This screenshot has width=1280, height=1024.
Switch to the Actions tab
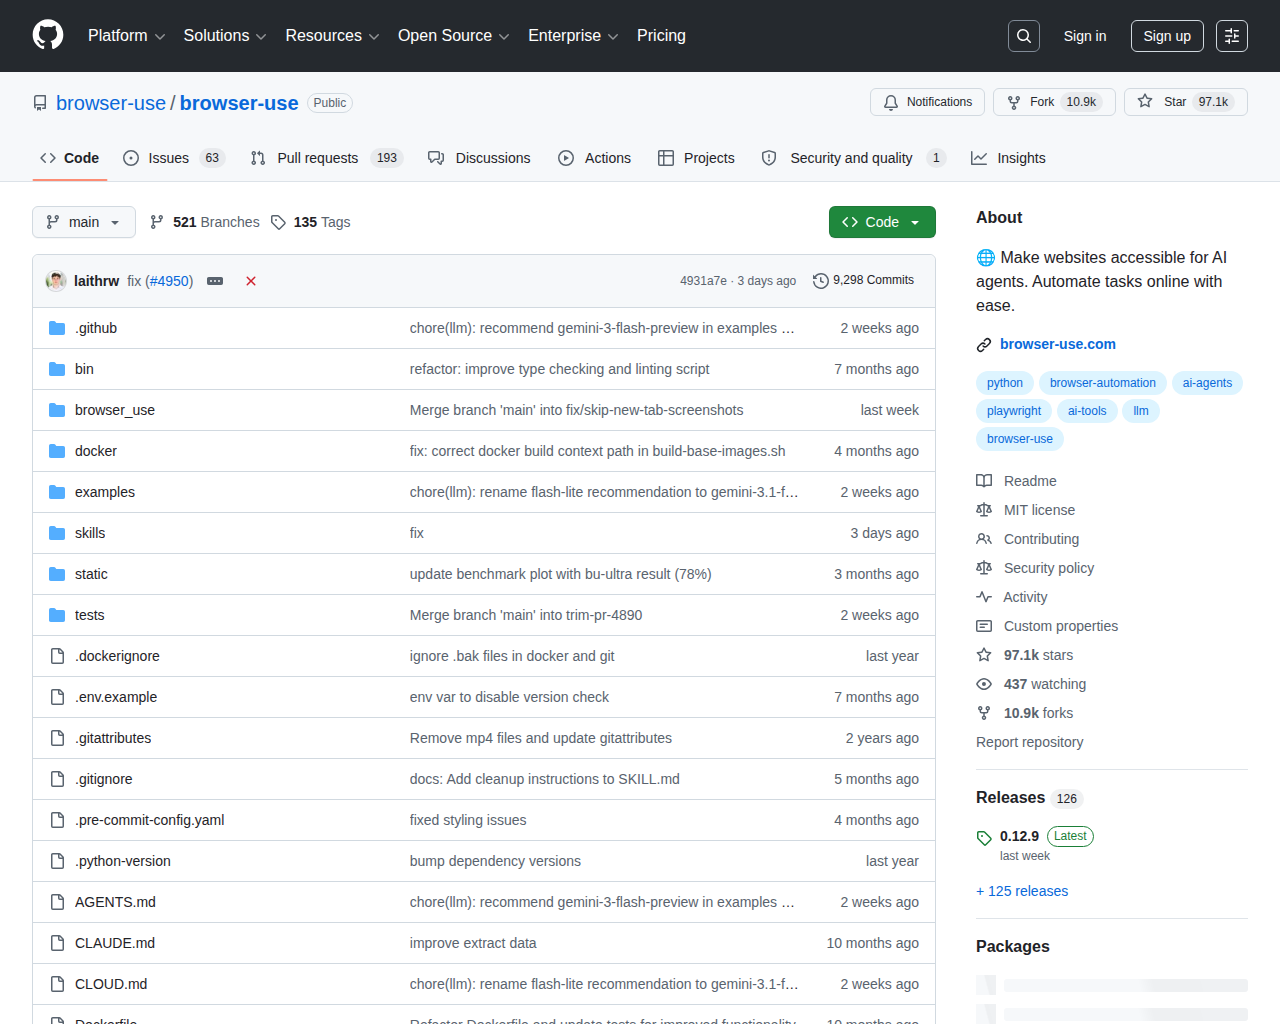[594, 158]
